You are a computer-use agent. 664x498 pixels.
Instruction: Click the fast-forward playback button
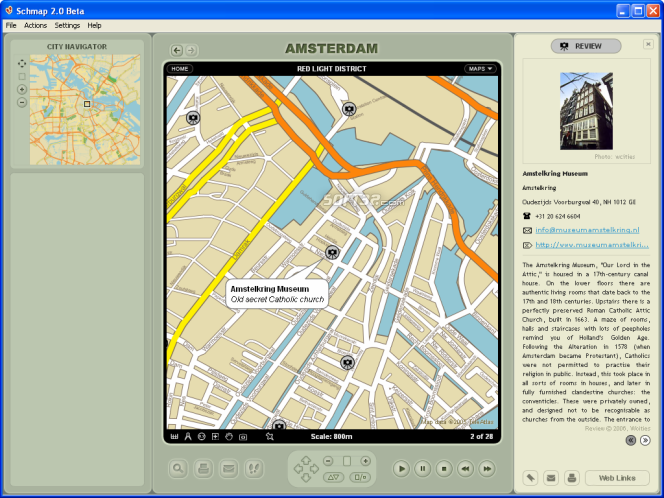click(487, 469)
